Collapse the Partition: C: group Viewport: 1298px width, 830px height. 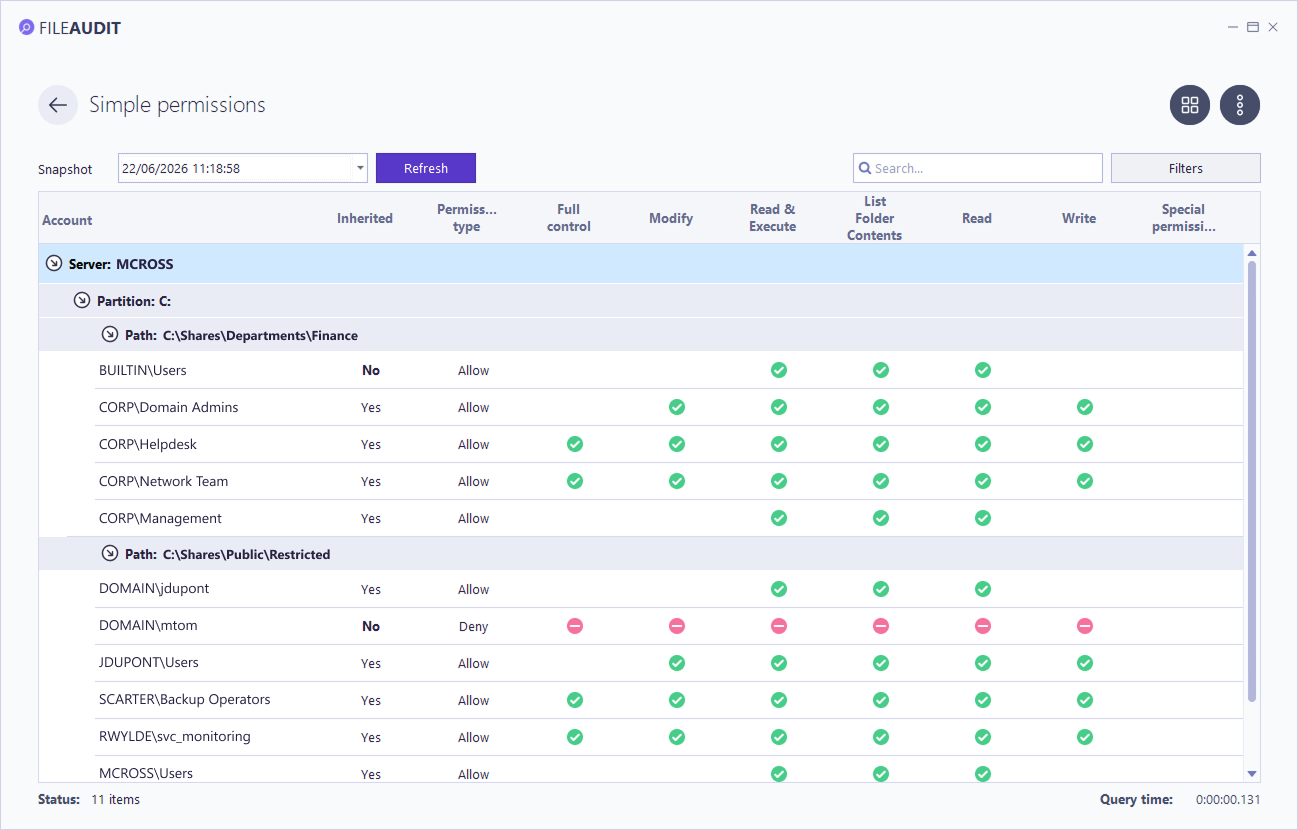point(82,300)
